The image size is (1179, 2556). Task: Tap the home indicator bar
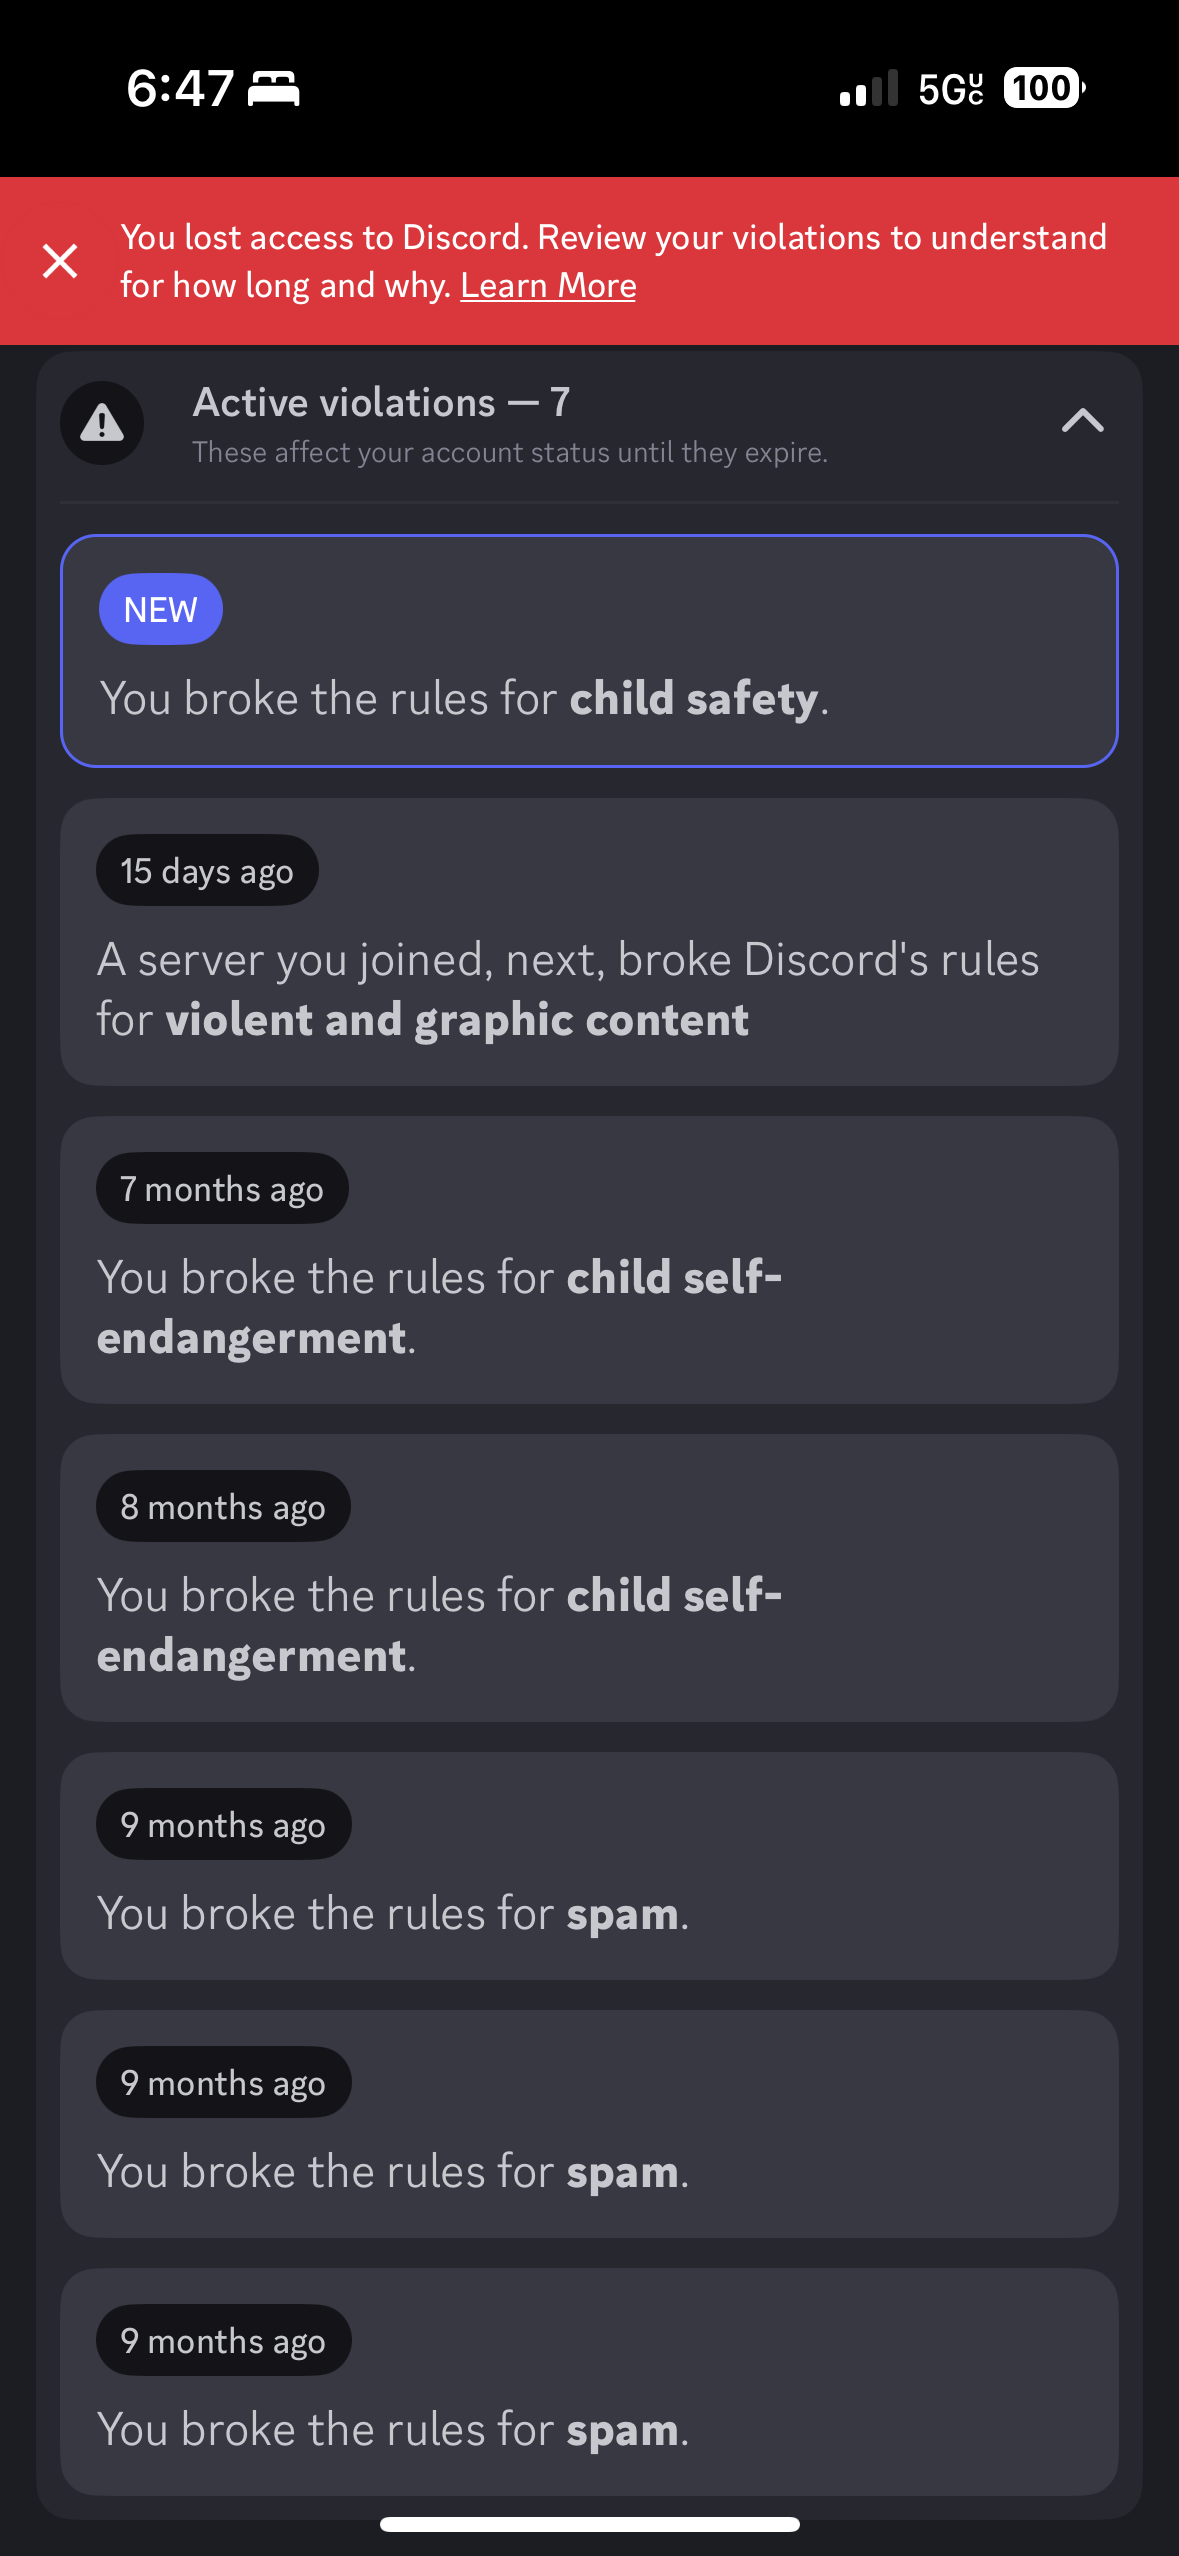coord(589,2524)
